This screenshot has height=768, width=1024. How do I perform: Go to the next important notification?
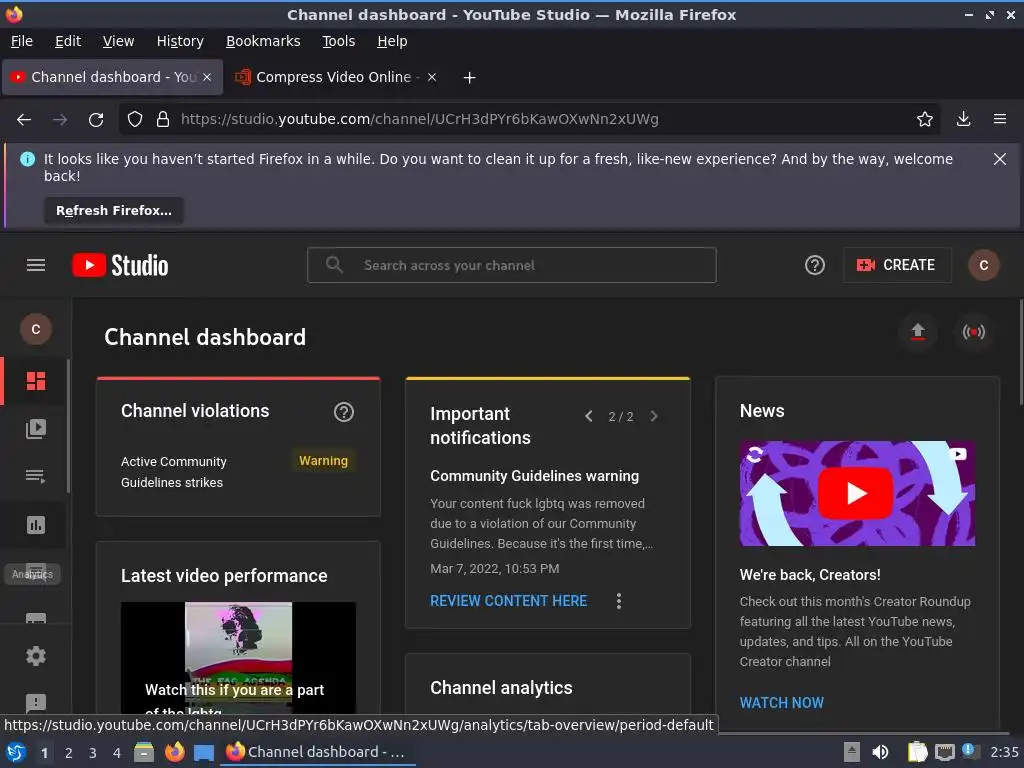[654, 417]
